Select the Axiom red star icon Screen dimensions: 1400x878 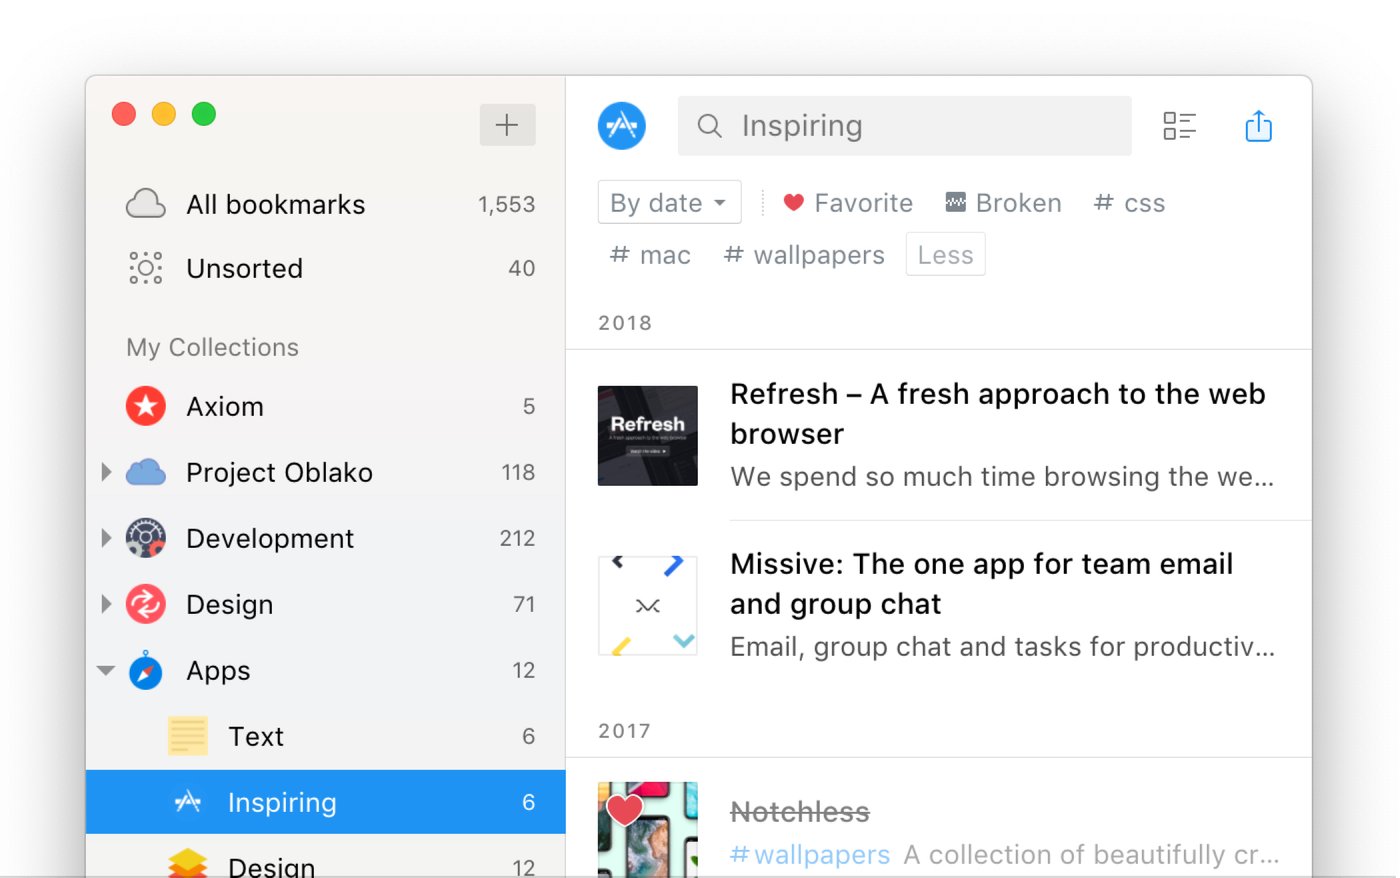point(146,406)
